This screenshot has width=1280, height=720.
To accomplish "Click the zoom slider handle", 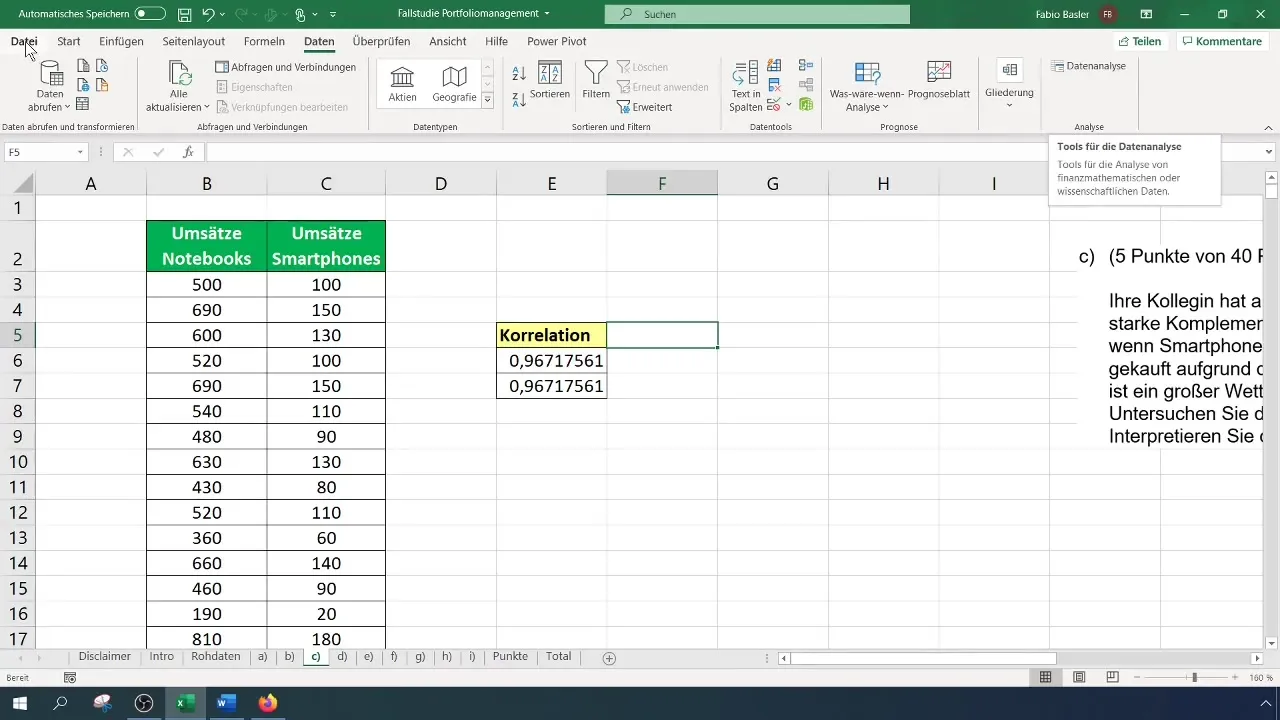I will 1194,677.
